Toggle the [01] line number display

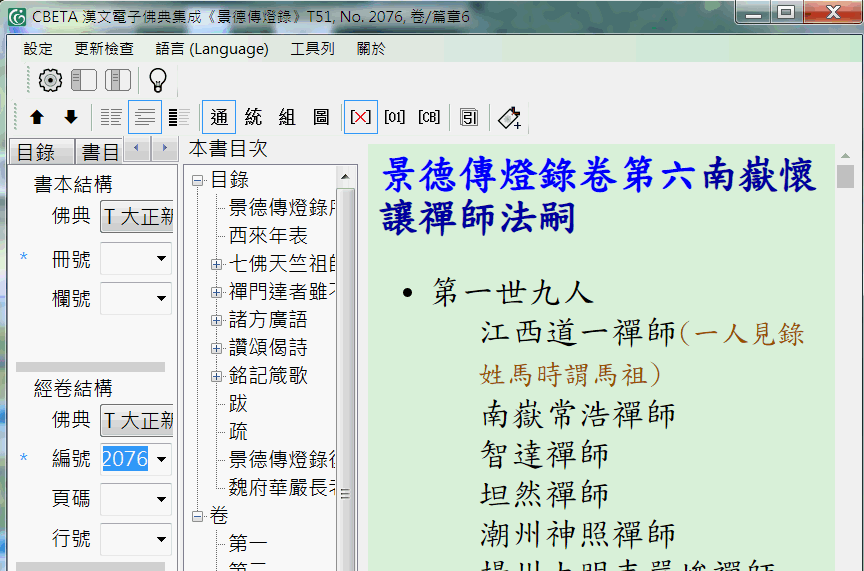pyautogui.click(x=395, y=117)
